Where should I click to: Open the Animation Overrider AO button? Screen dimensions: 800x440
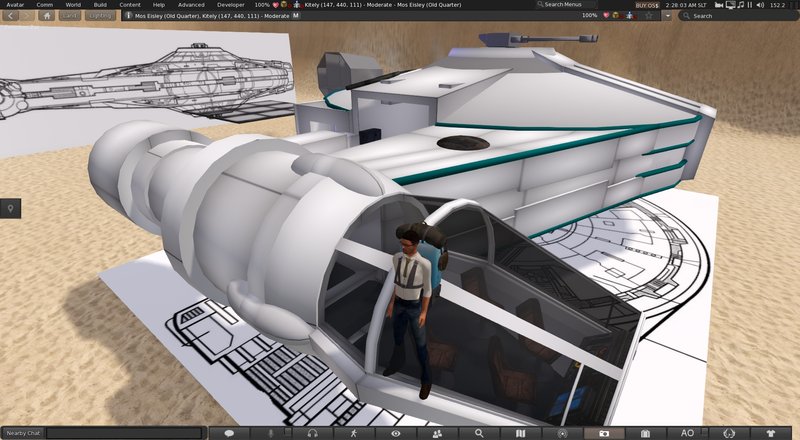pyautogui.click(x=687, y=433)
